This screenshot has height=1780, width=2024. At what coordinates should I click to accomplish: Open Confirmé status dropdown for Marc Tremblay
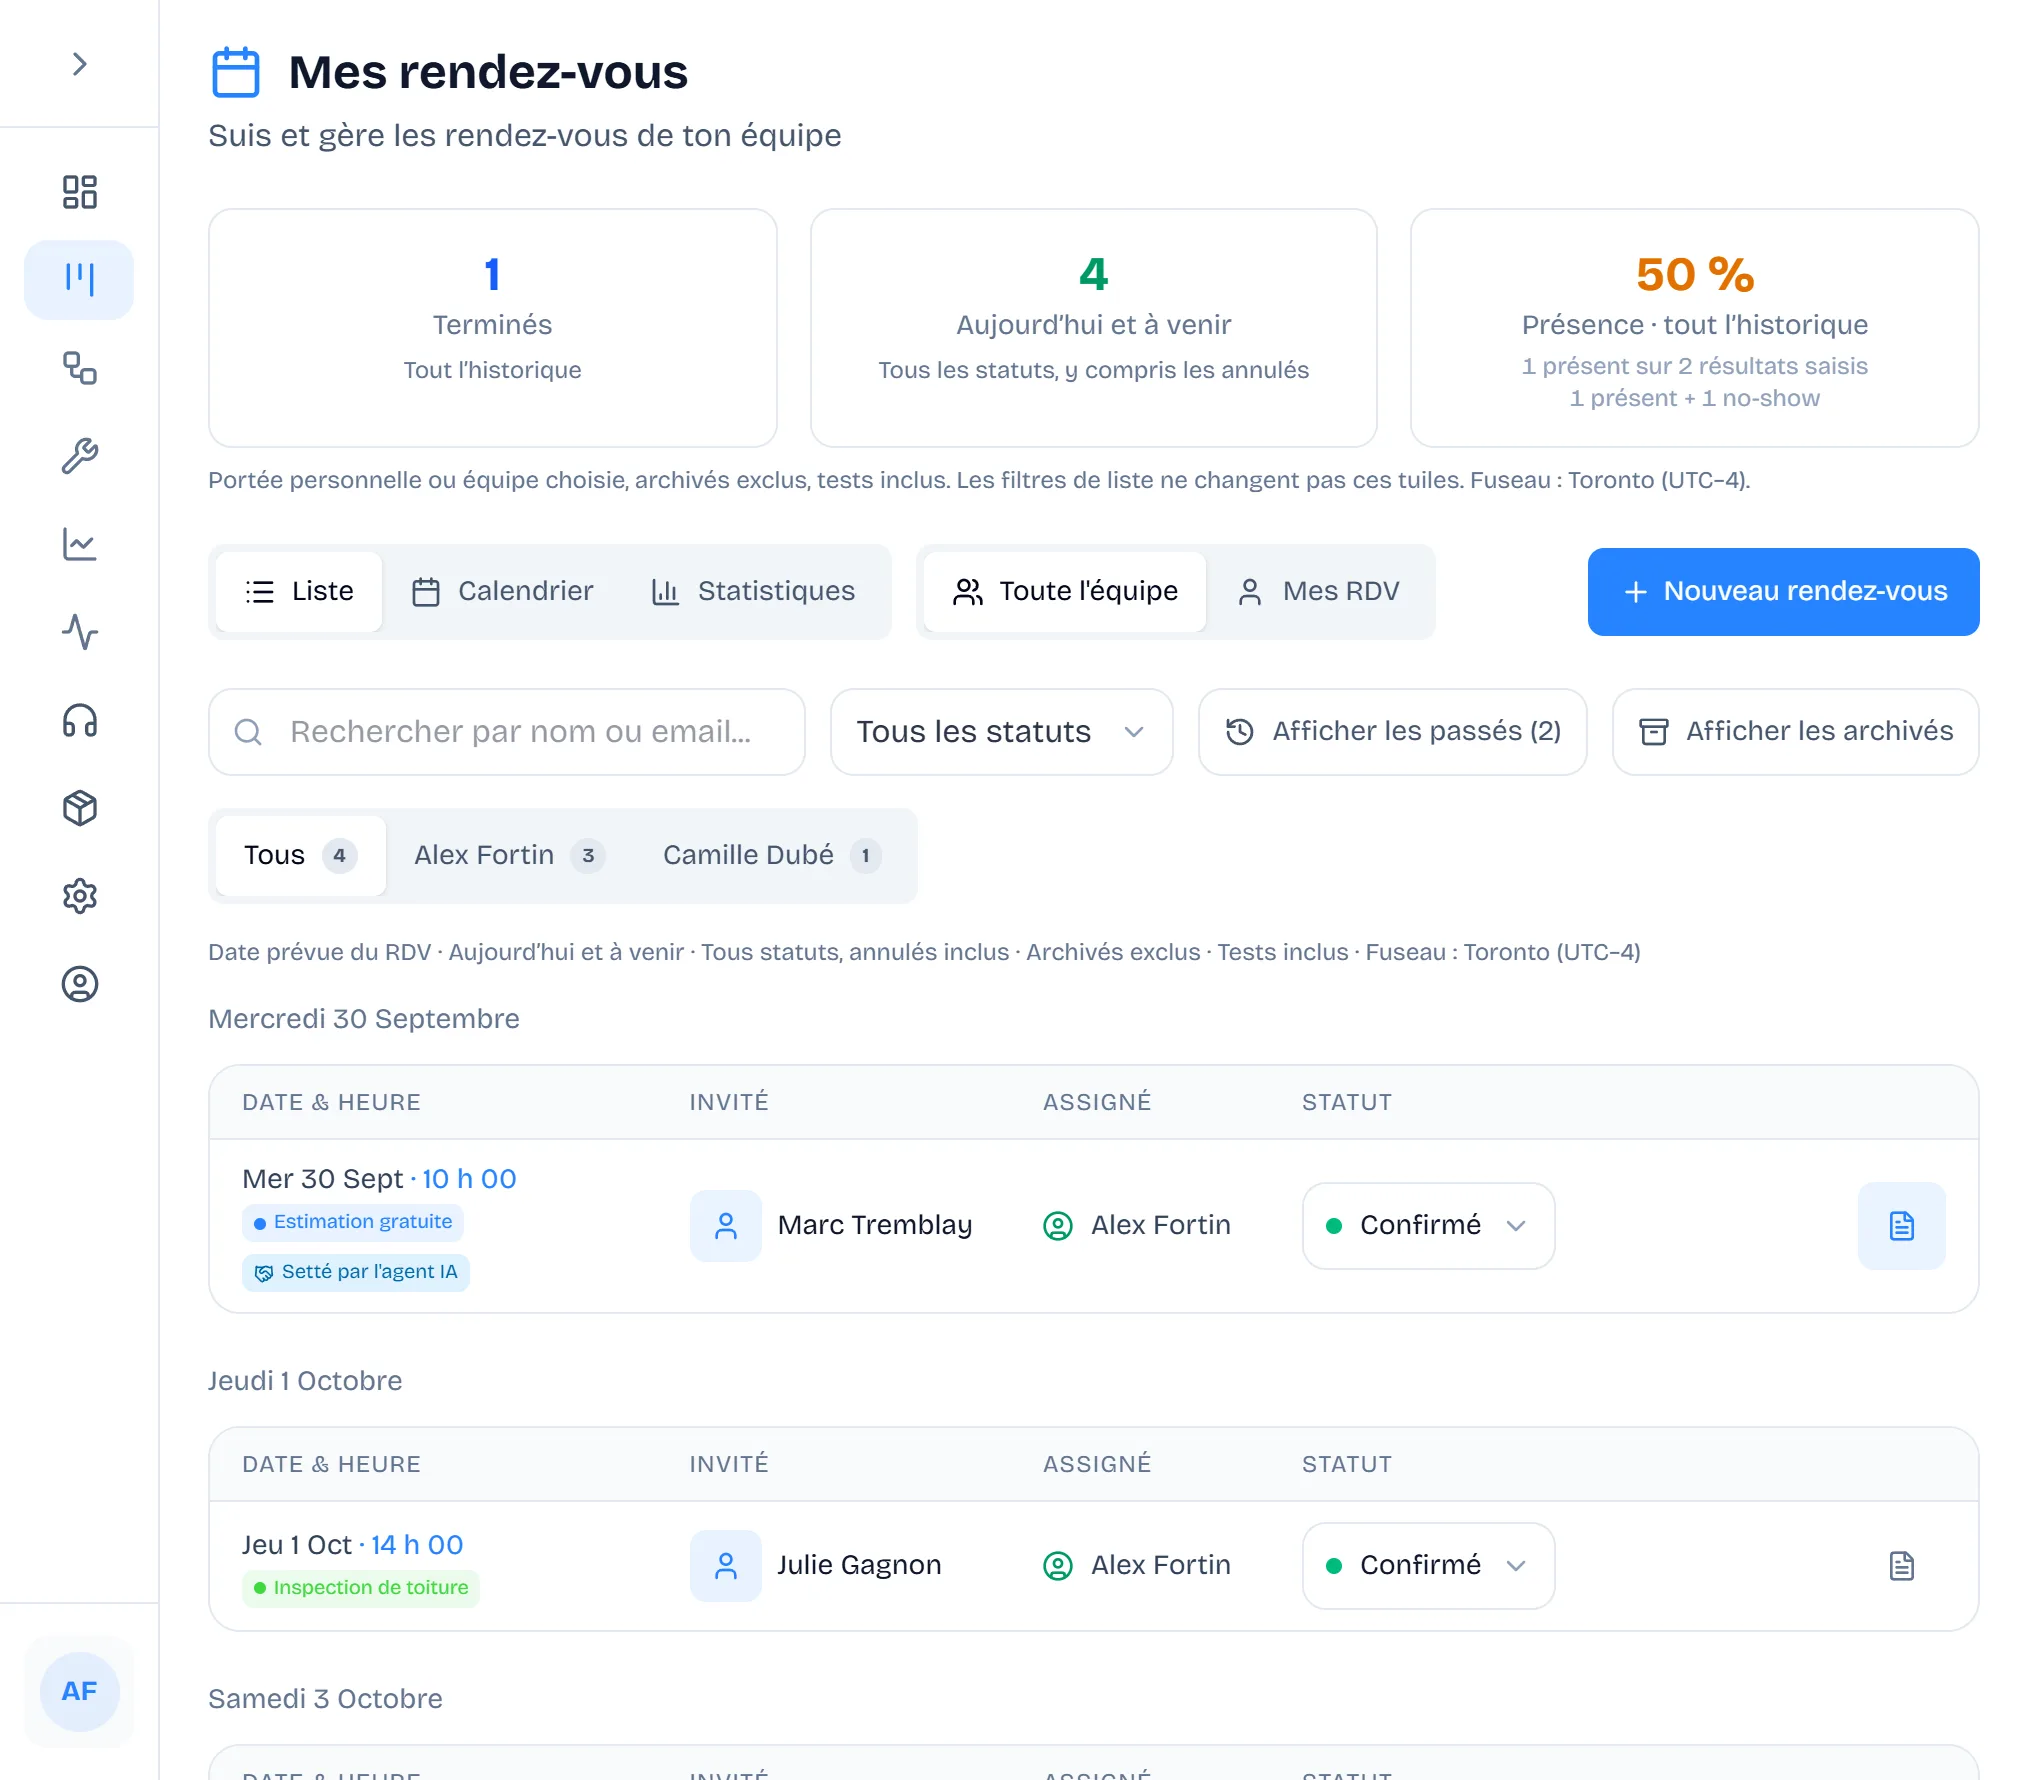(x=1428, y=1226)
